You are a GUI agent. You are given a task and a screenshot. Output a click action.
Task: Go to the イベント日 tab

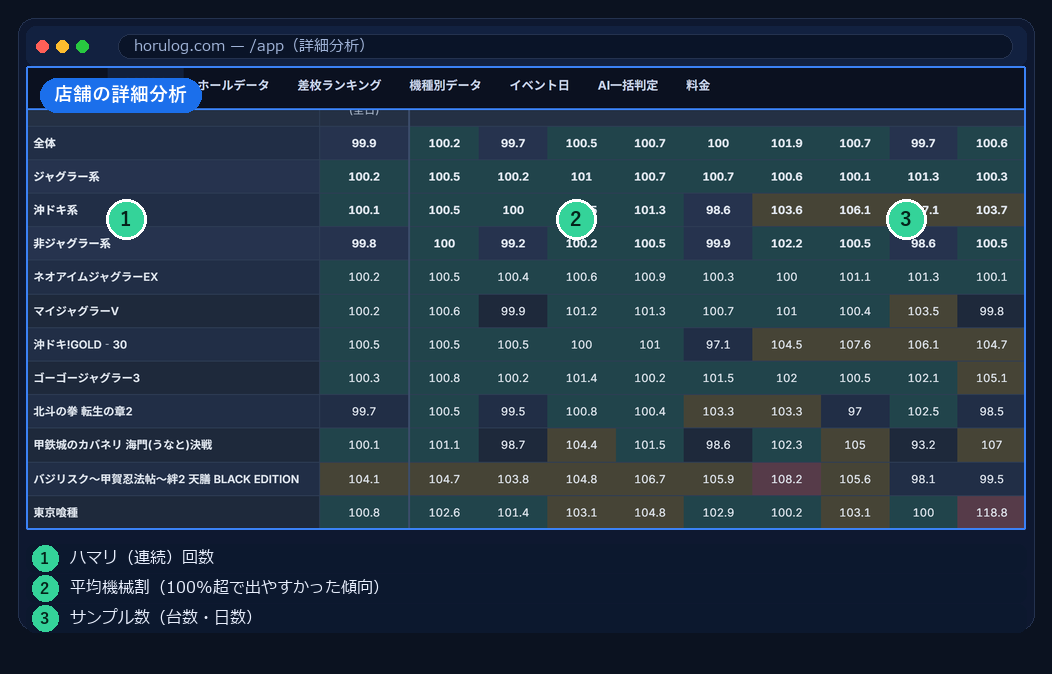[539, 86]
